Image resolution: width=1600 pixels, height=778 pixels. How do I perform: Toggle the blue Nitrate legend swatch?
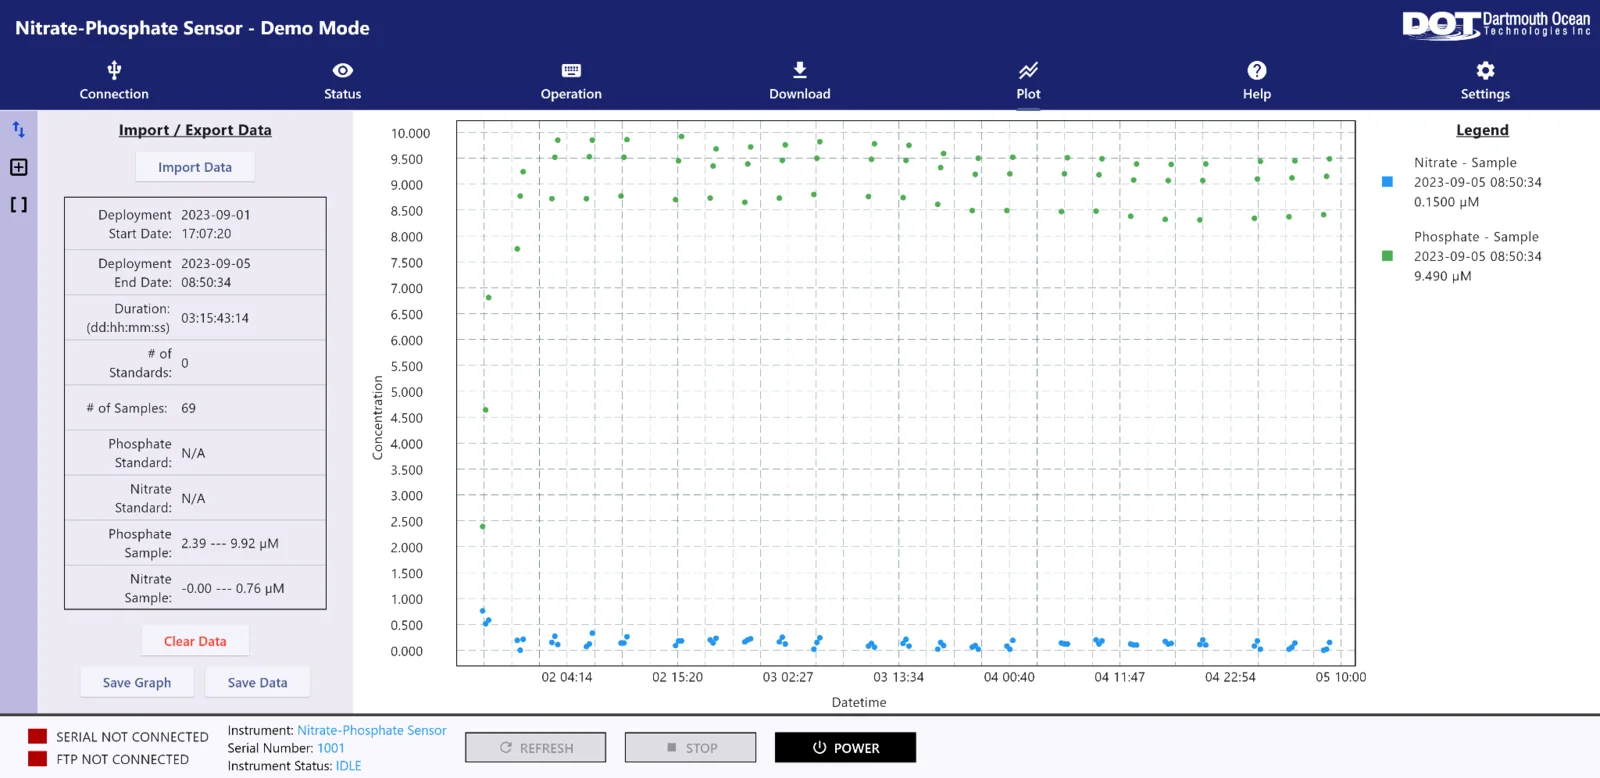coord(1387,182)
